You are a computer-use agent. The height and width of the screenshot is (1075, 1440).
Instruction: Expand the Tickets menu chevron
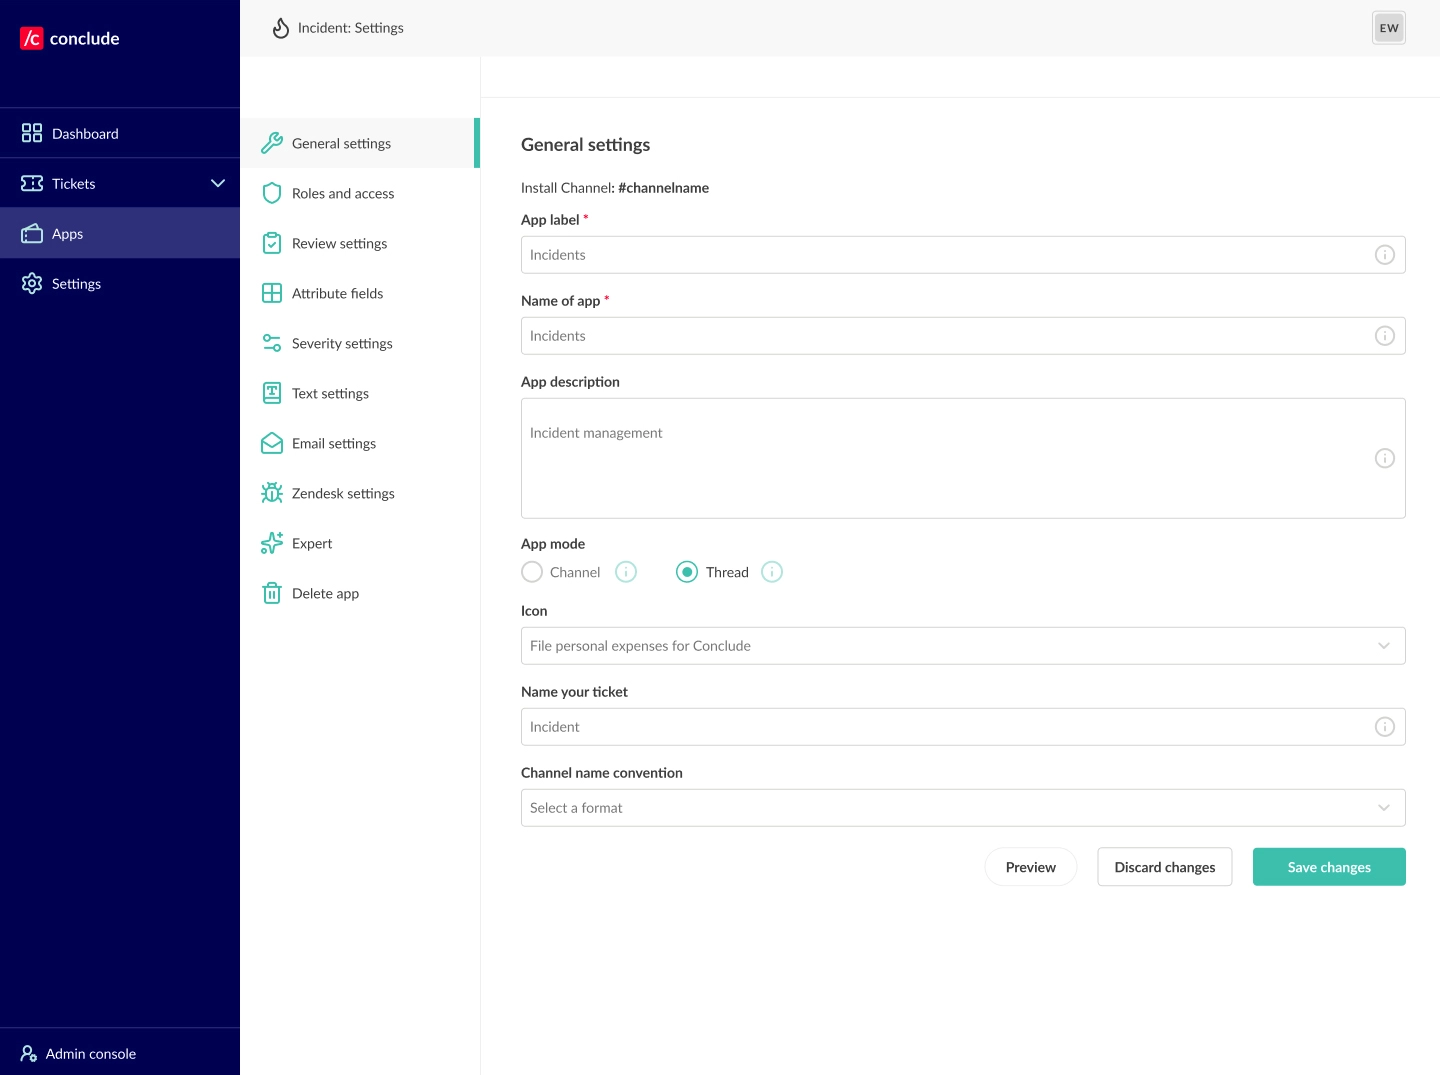point(218,183)
